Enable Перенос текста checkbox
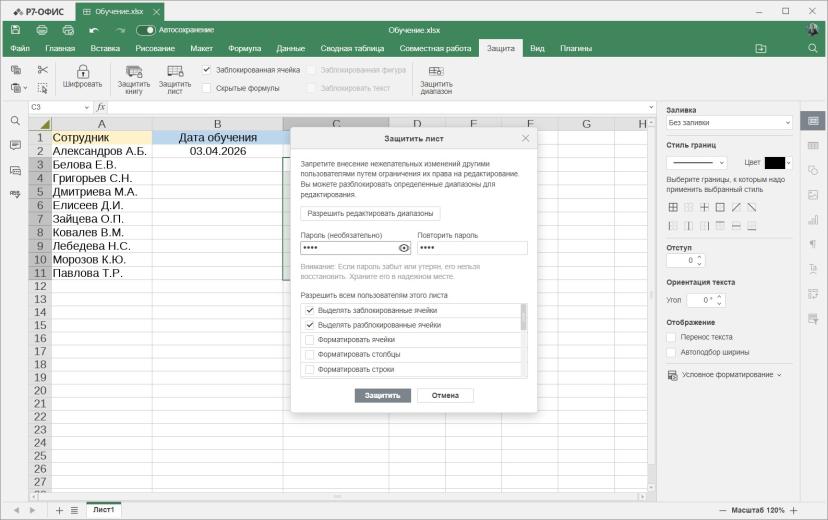 671,337
